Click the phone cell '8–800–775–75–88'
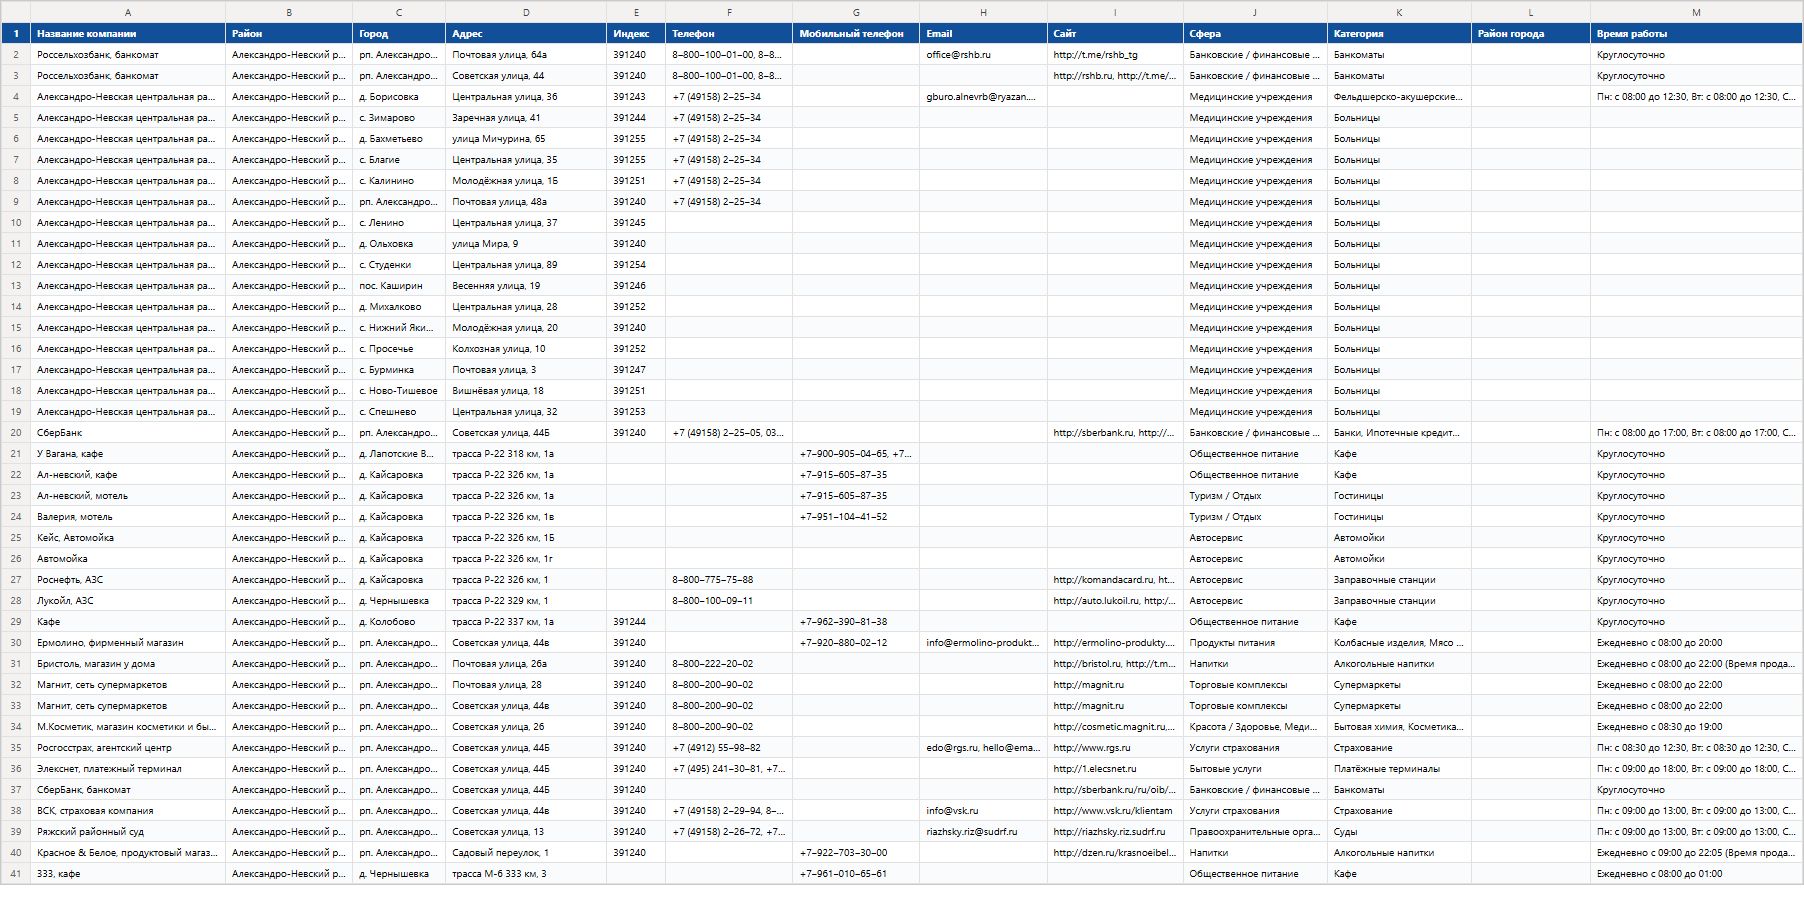The image size is (1804, 902). (x=729, y=580)
